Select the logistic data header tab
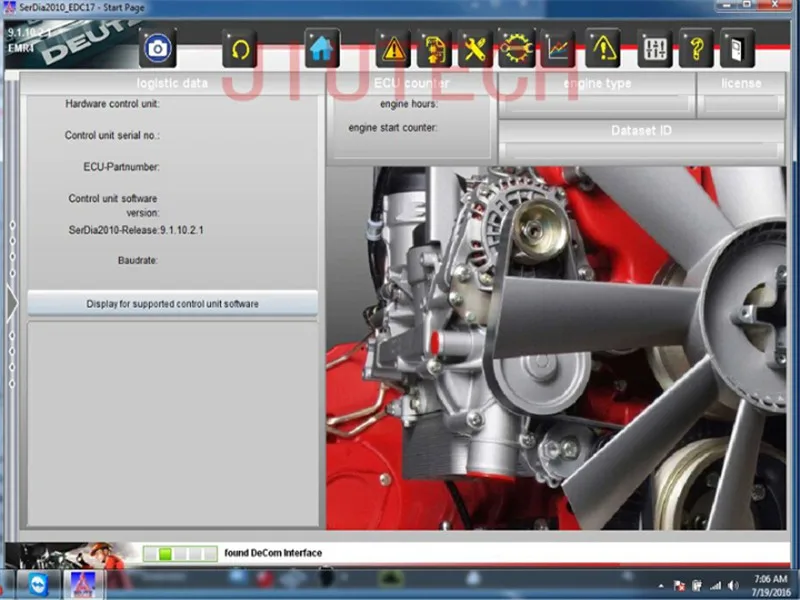Viewport: 800px width, 600px height. [172, 83]
